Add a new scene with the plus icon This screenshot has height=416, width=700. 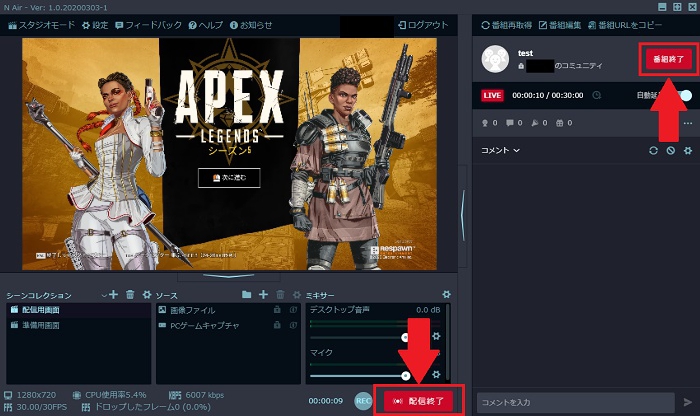click(114, 295)
